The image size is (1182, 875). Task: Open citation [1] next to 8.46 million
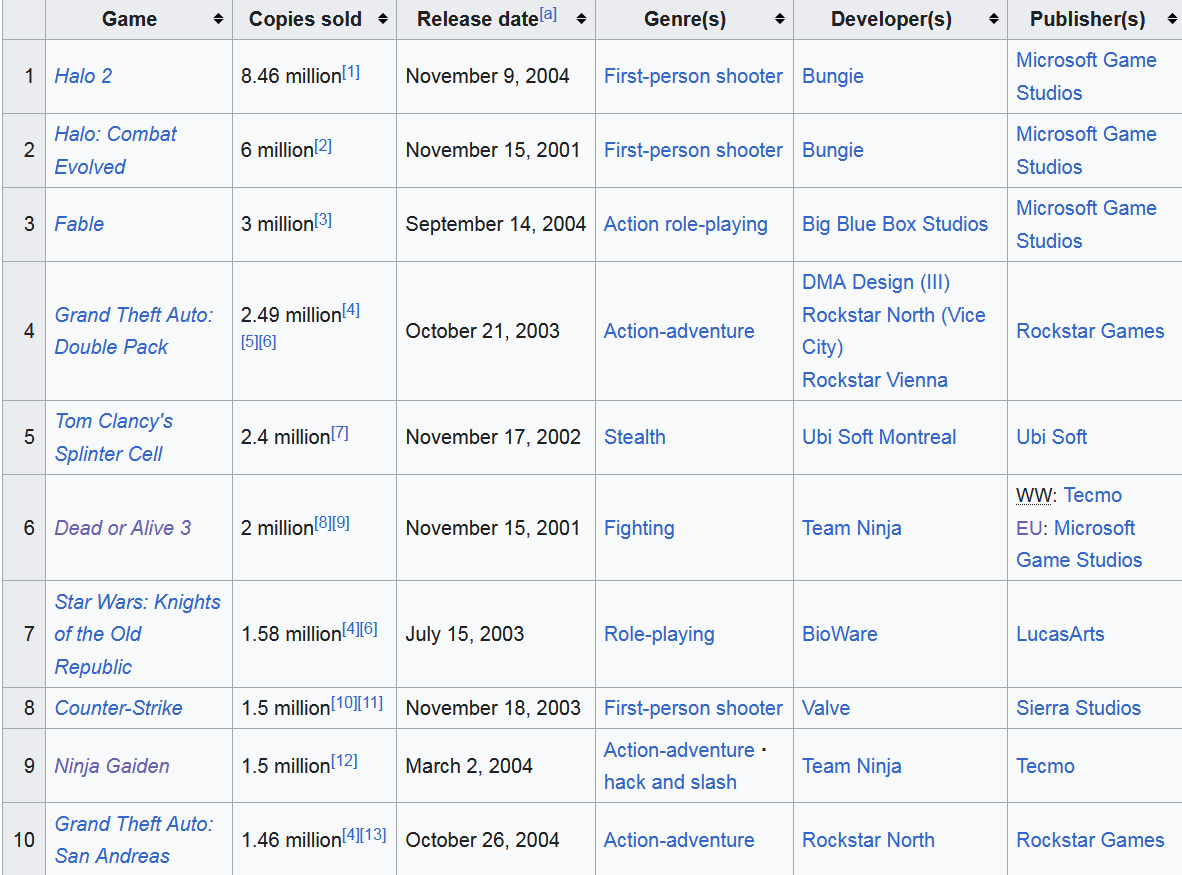coord(351,72)
